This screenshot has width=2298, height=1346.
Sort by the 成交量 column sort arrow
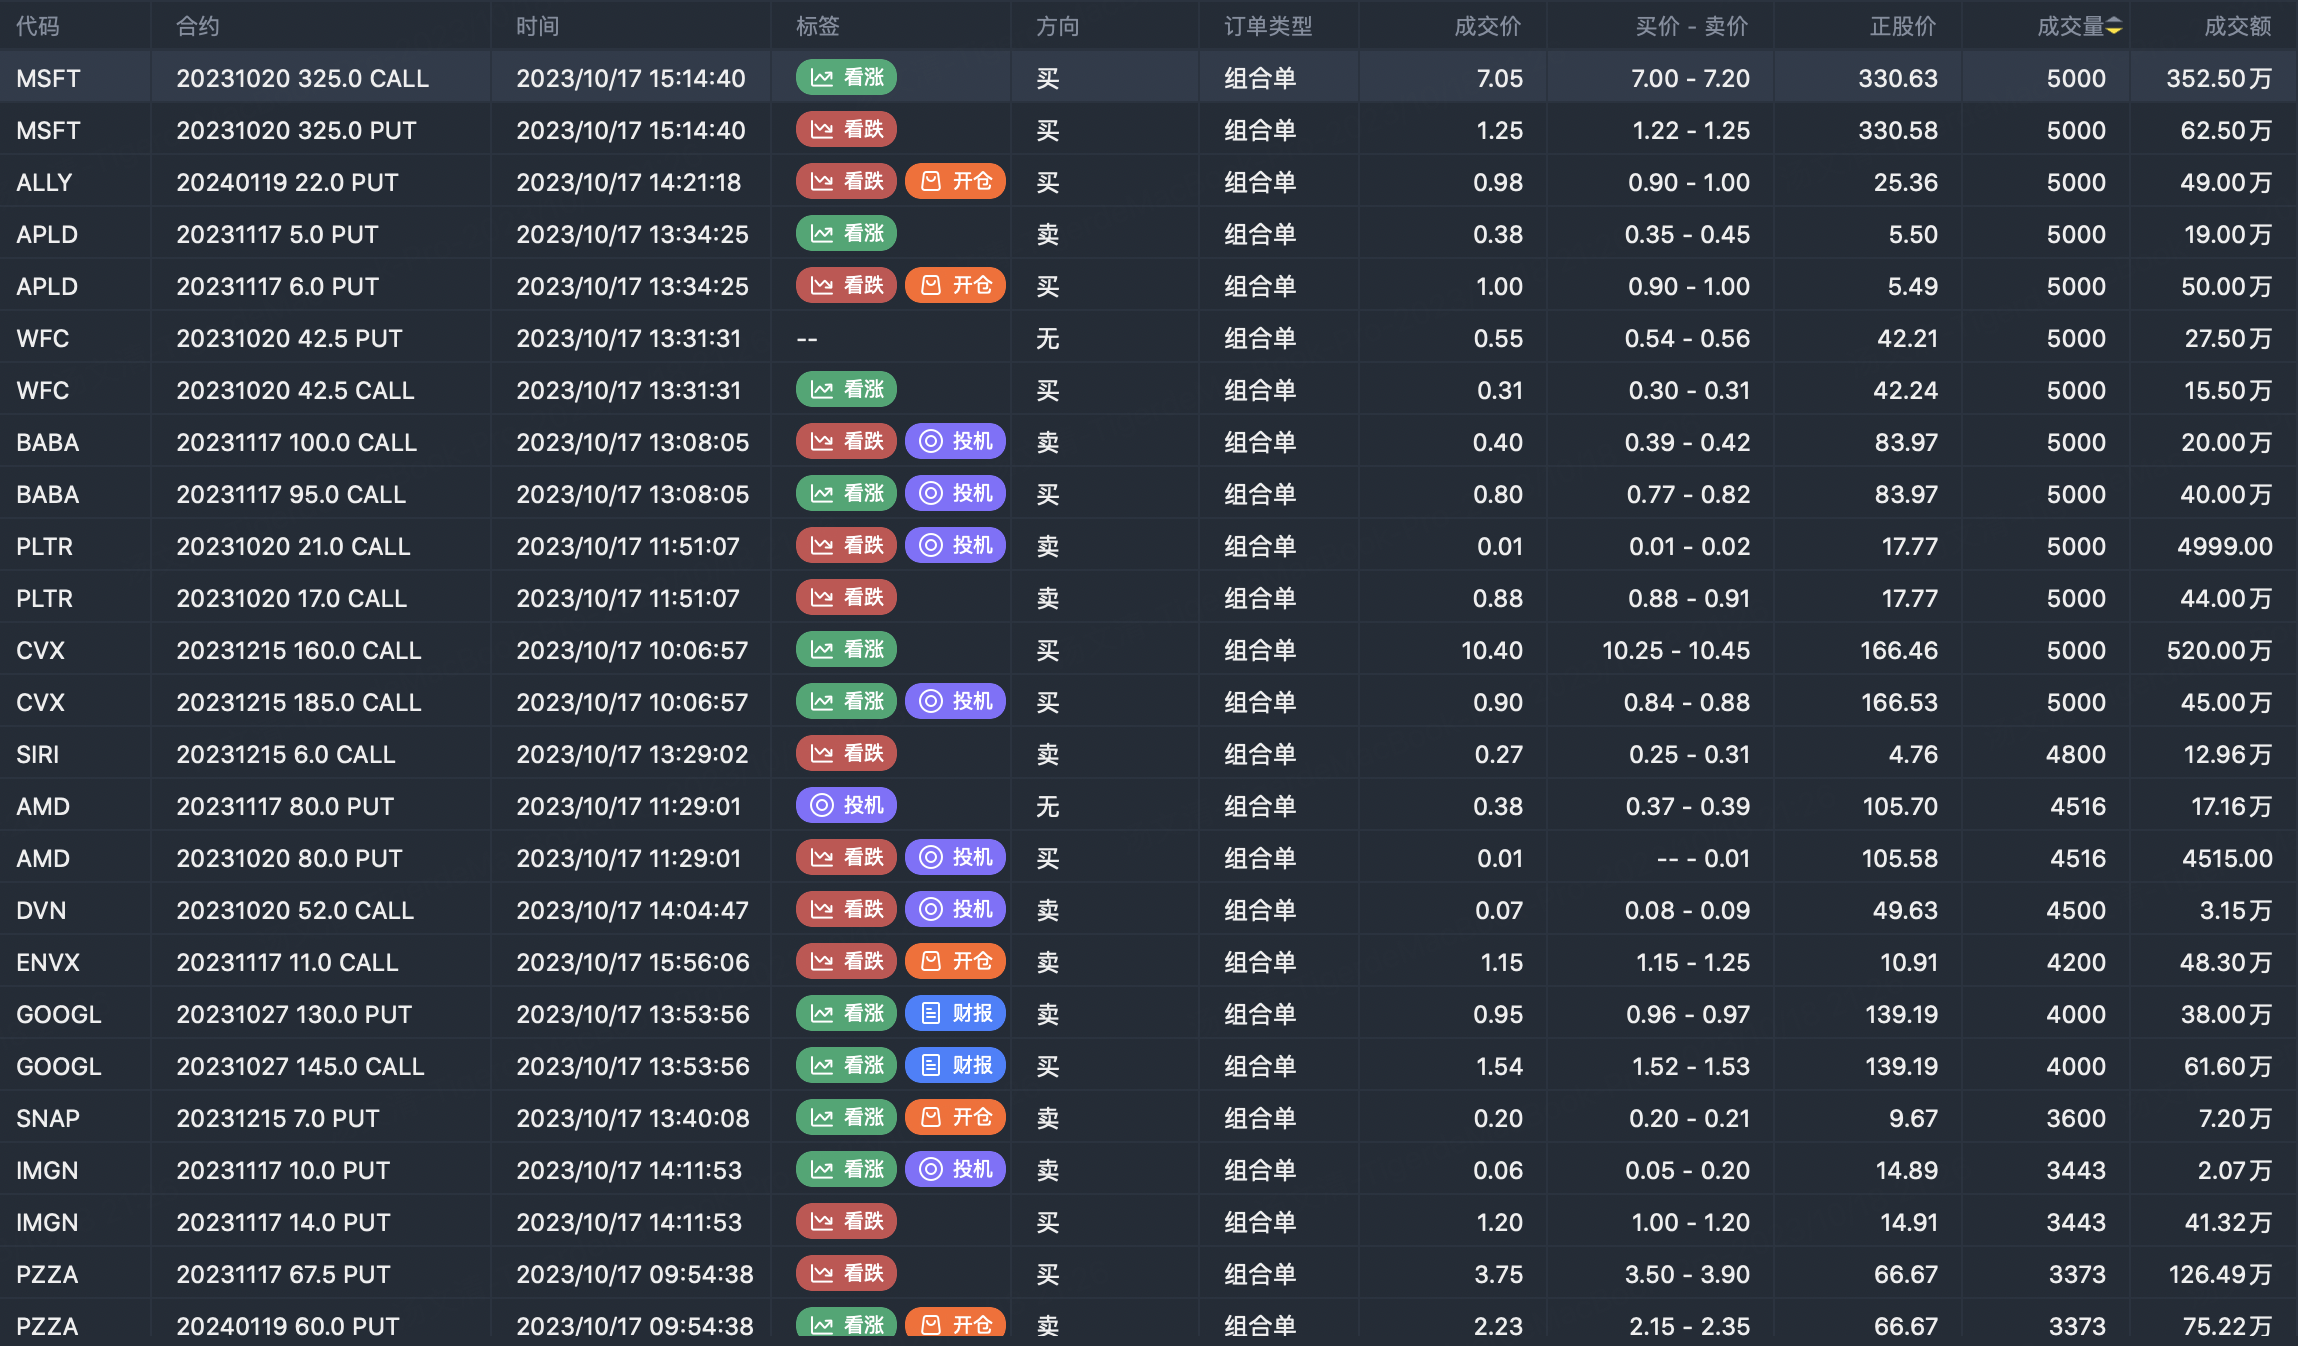pos(2113,27)
